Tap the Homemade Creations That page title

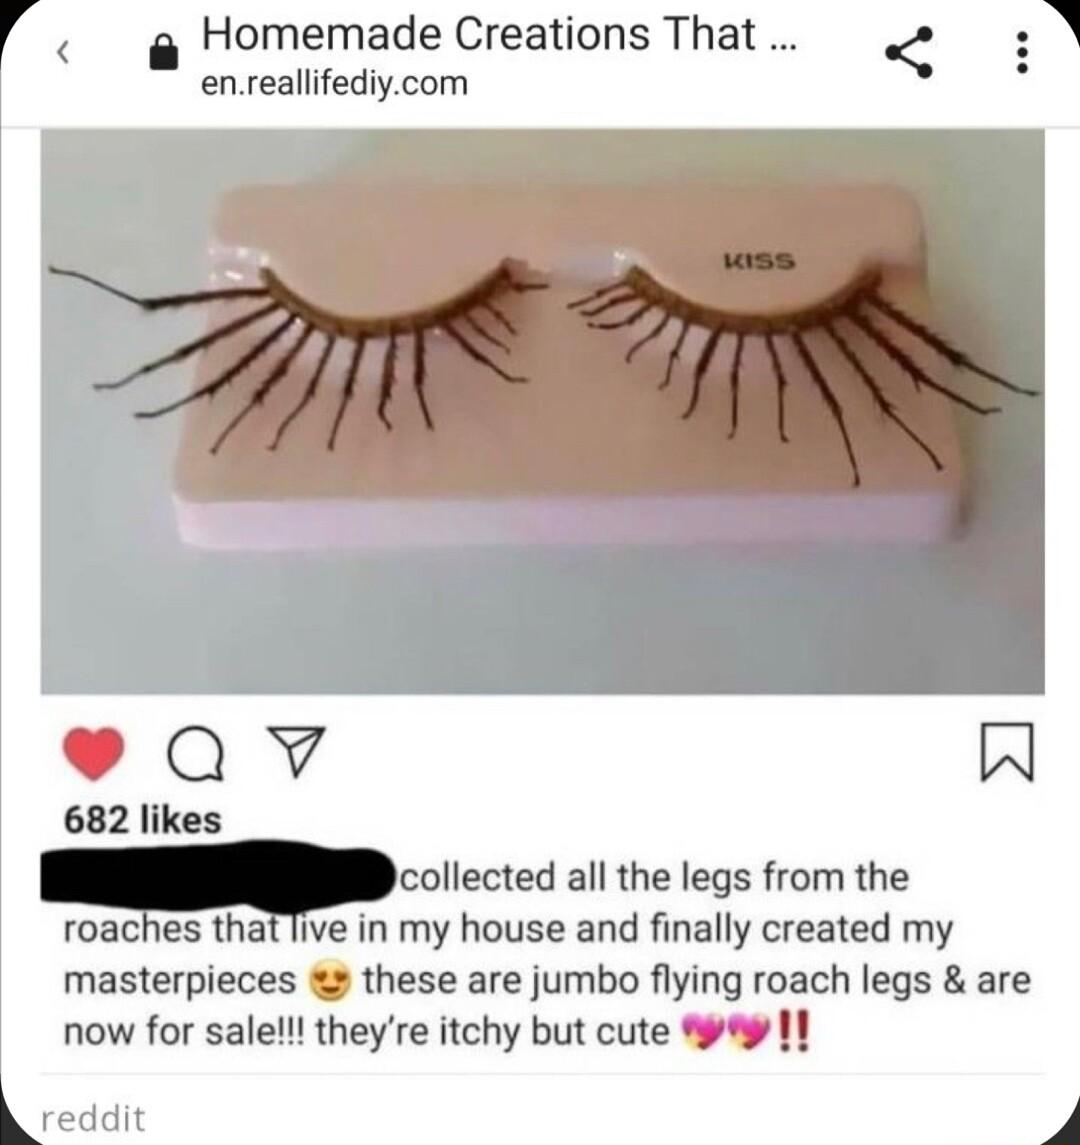point(499,34)
